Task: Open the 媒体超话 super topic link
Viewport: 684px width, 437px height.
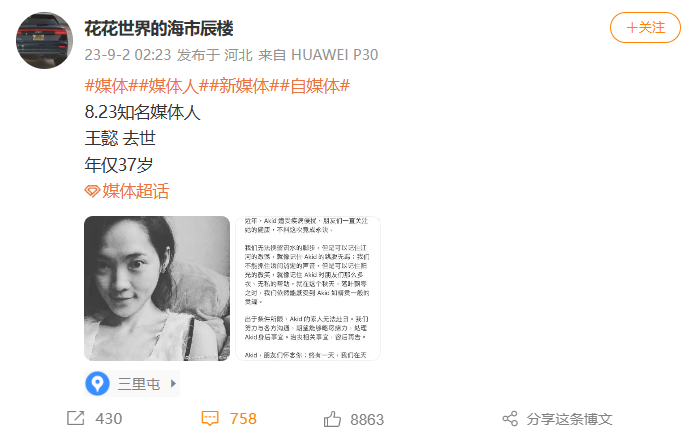Action: coord(136,191)
